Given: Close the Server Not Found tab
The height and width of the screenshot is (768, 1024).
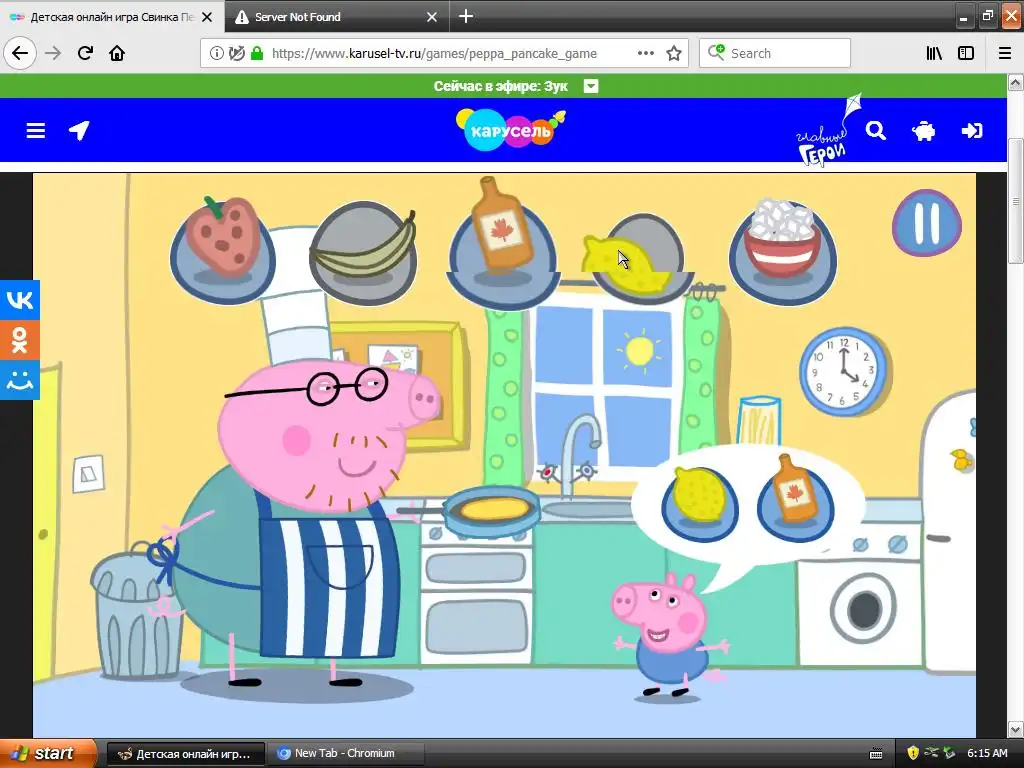Looking at the screenshot, I should pos(432,17).
